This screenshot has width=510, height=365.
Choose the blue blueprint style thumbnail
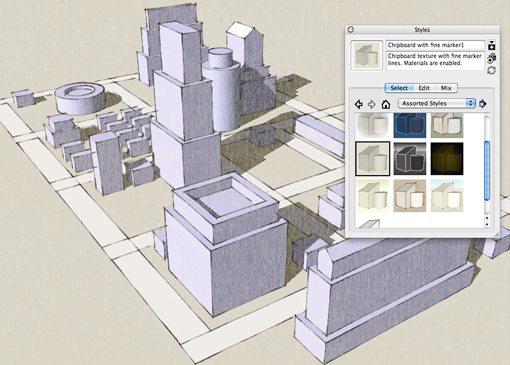[x=410, y=125]
